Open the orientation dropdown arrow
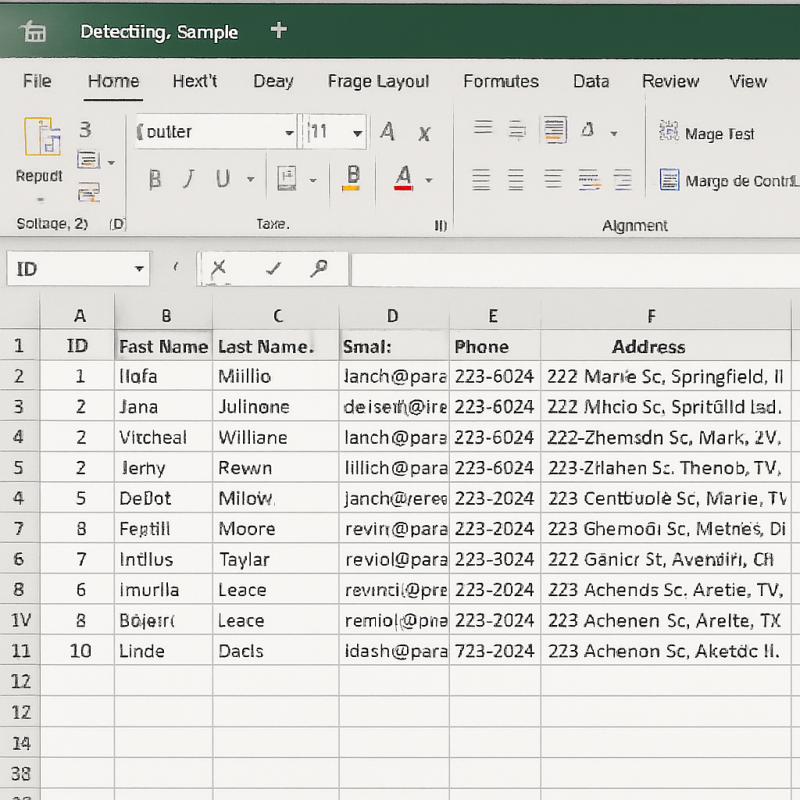800x800 pixels. [x=614, y=134]
